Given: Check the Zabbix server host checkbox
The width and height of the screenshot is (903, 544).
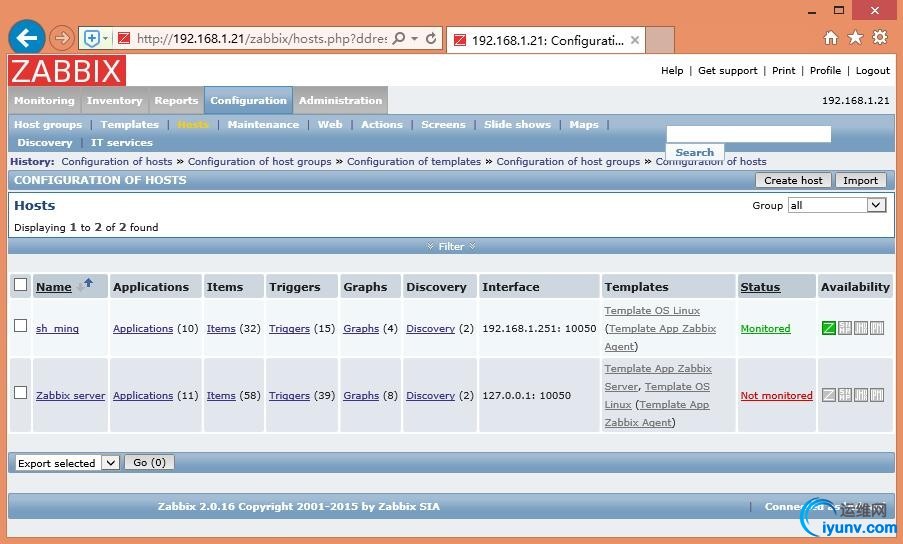Looking at the screenshot, I should 21,392.
